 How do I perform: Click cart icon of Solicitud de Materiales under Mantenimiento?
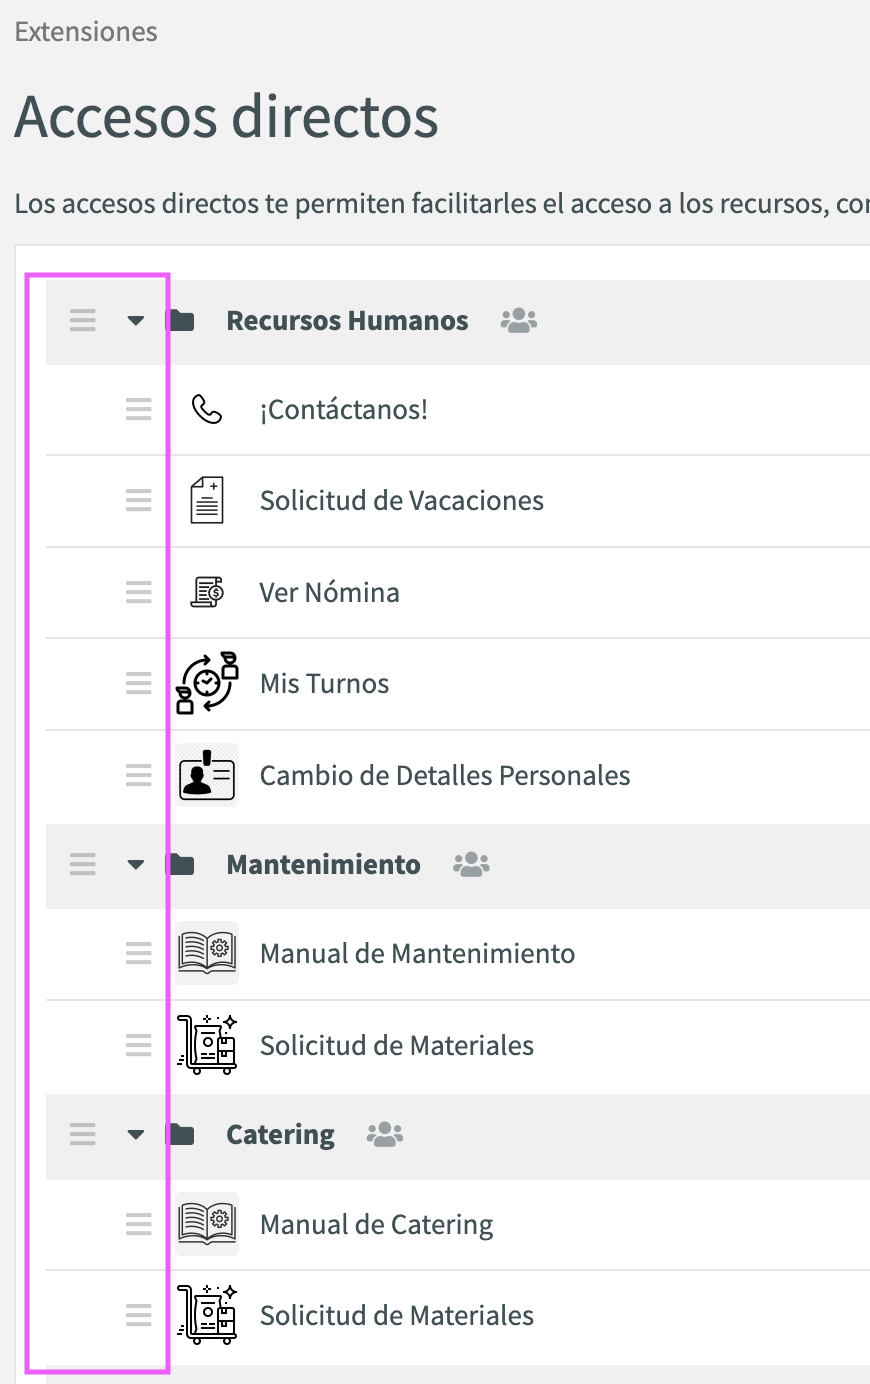(207, 1045)
